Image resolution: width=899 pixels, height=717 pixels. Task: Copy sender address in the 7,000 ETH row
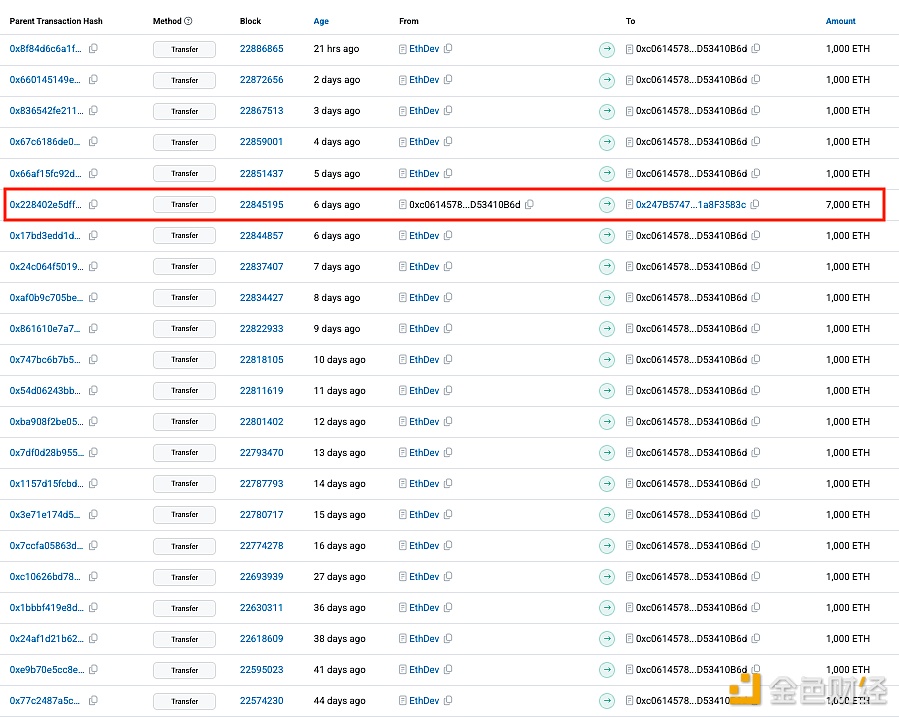(x=529, y=204)
